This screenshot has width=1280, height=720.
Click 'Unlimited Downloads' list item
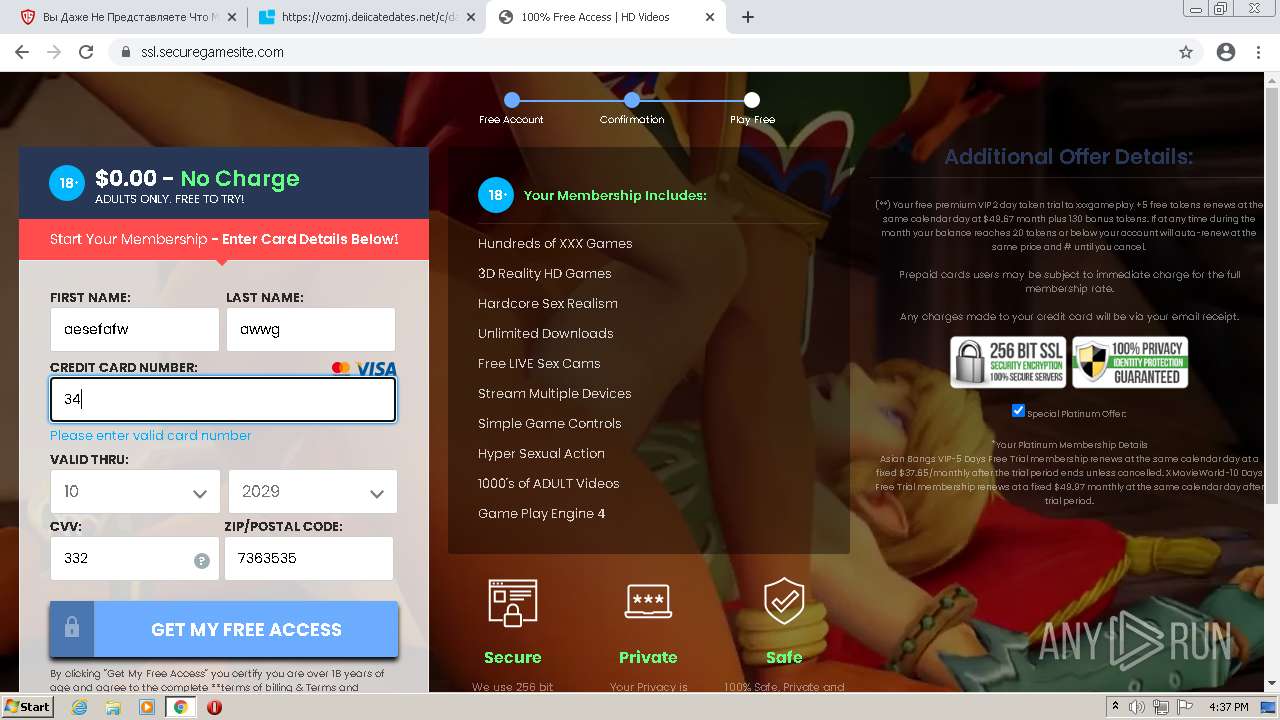pos(546,333)
